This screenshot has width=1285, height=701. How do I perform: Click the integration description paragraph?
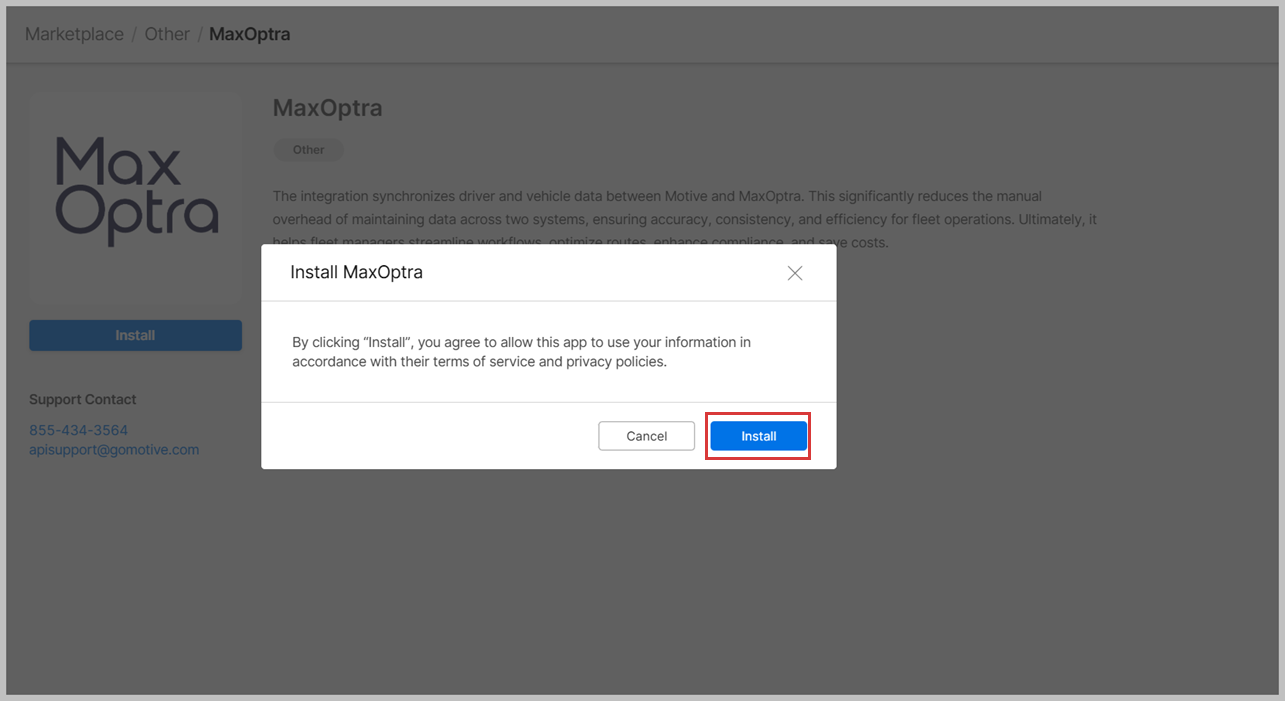(x=685, y=219)
